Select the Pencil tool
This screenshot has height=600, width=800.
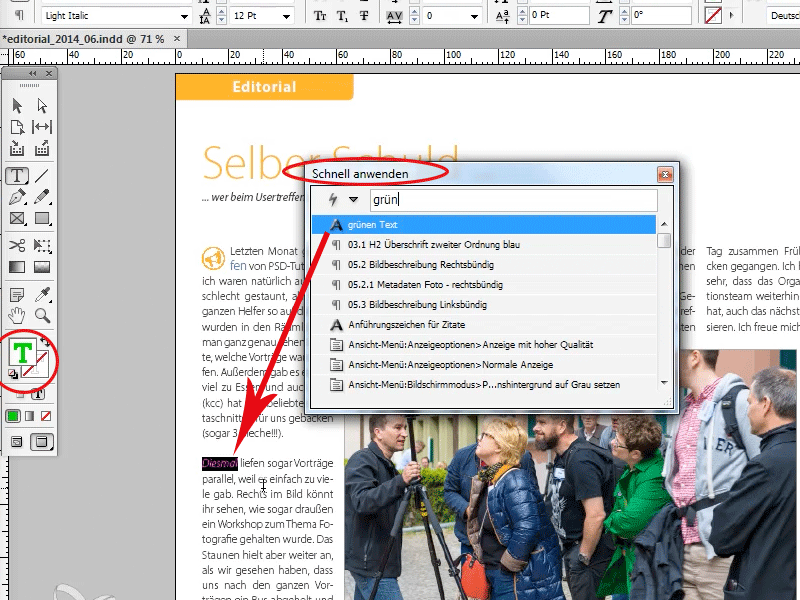(x=42, y=197)
